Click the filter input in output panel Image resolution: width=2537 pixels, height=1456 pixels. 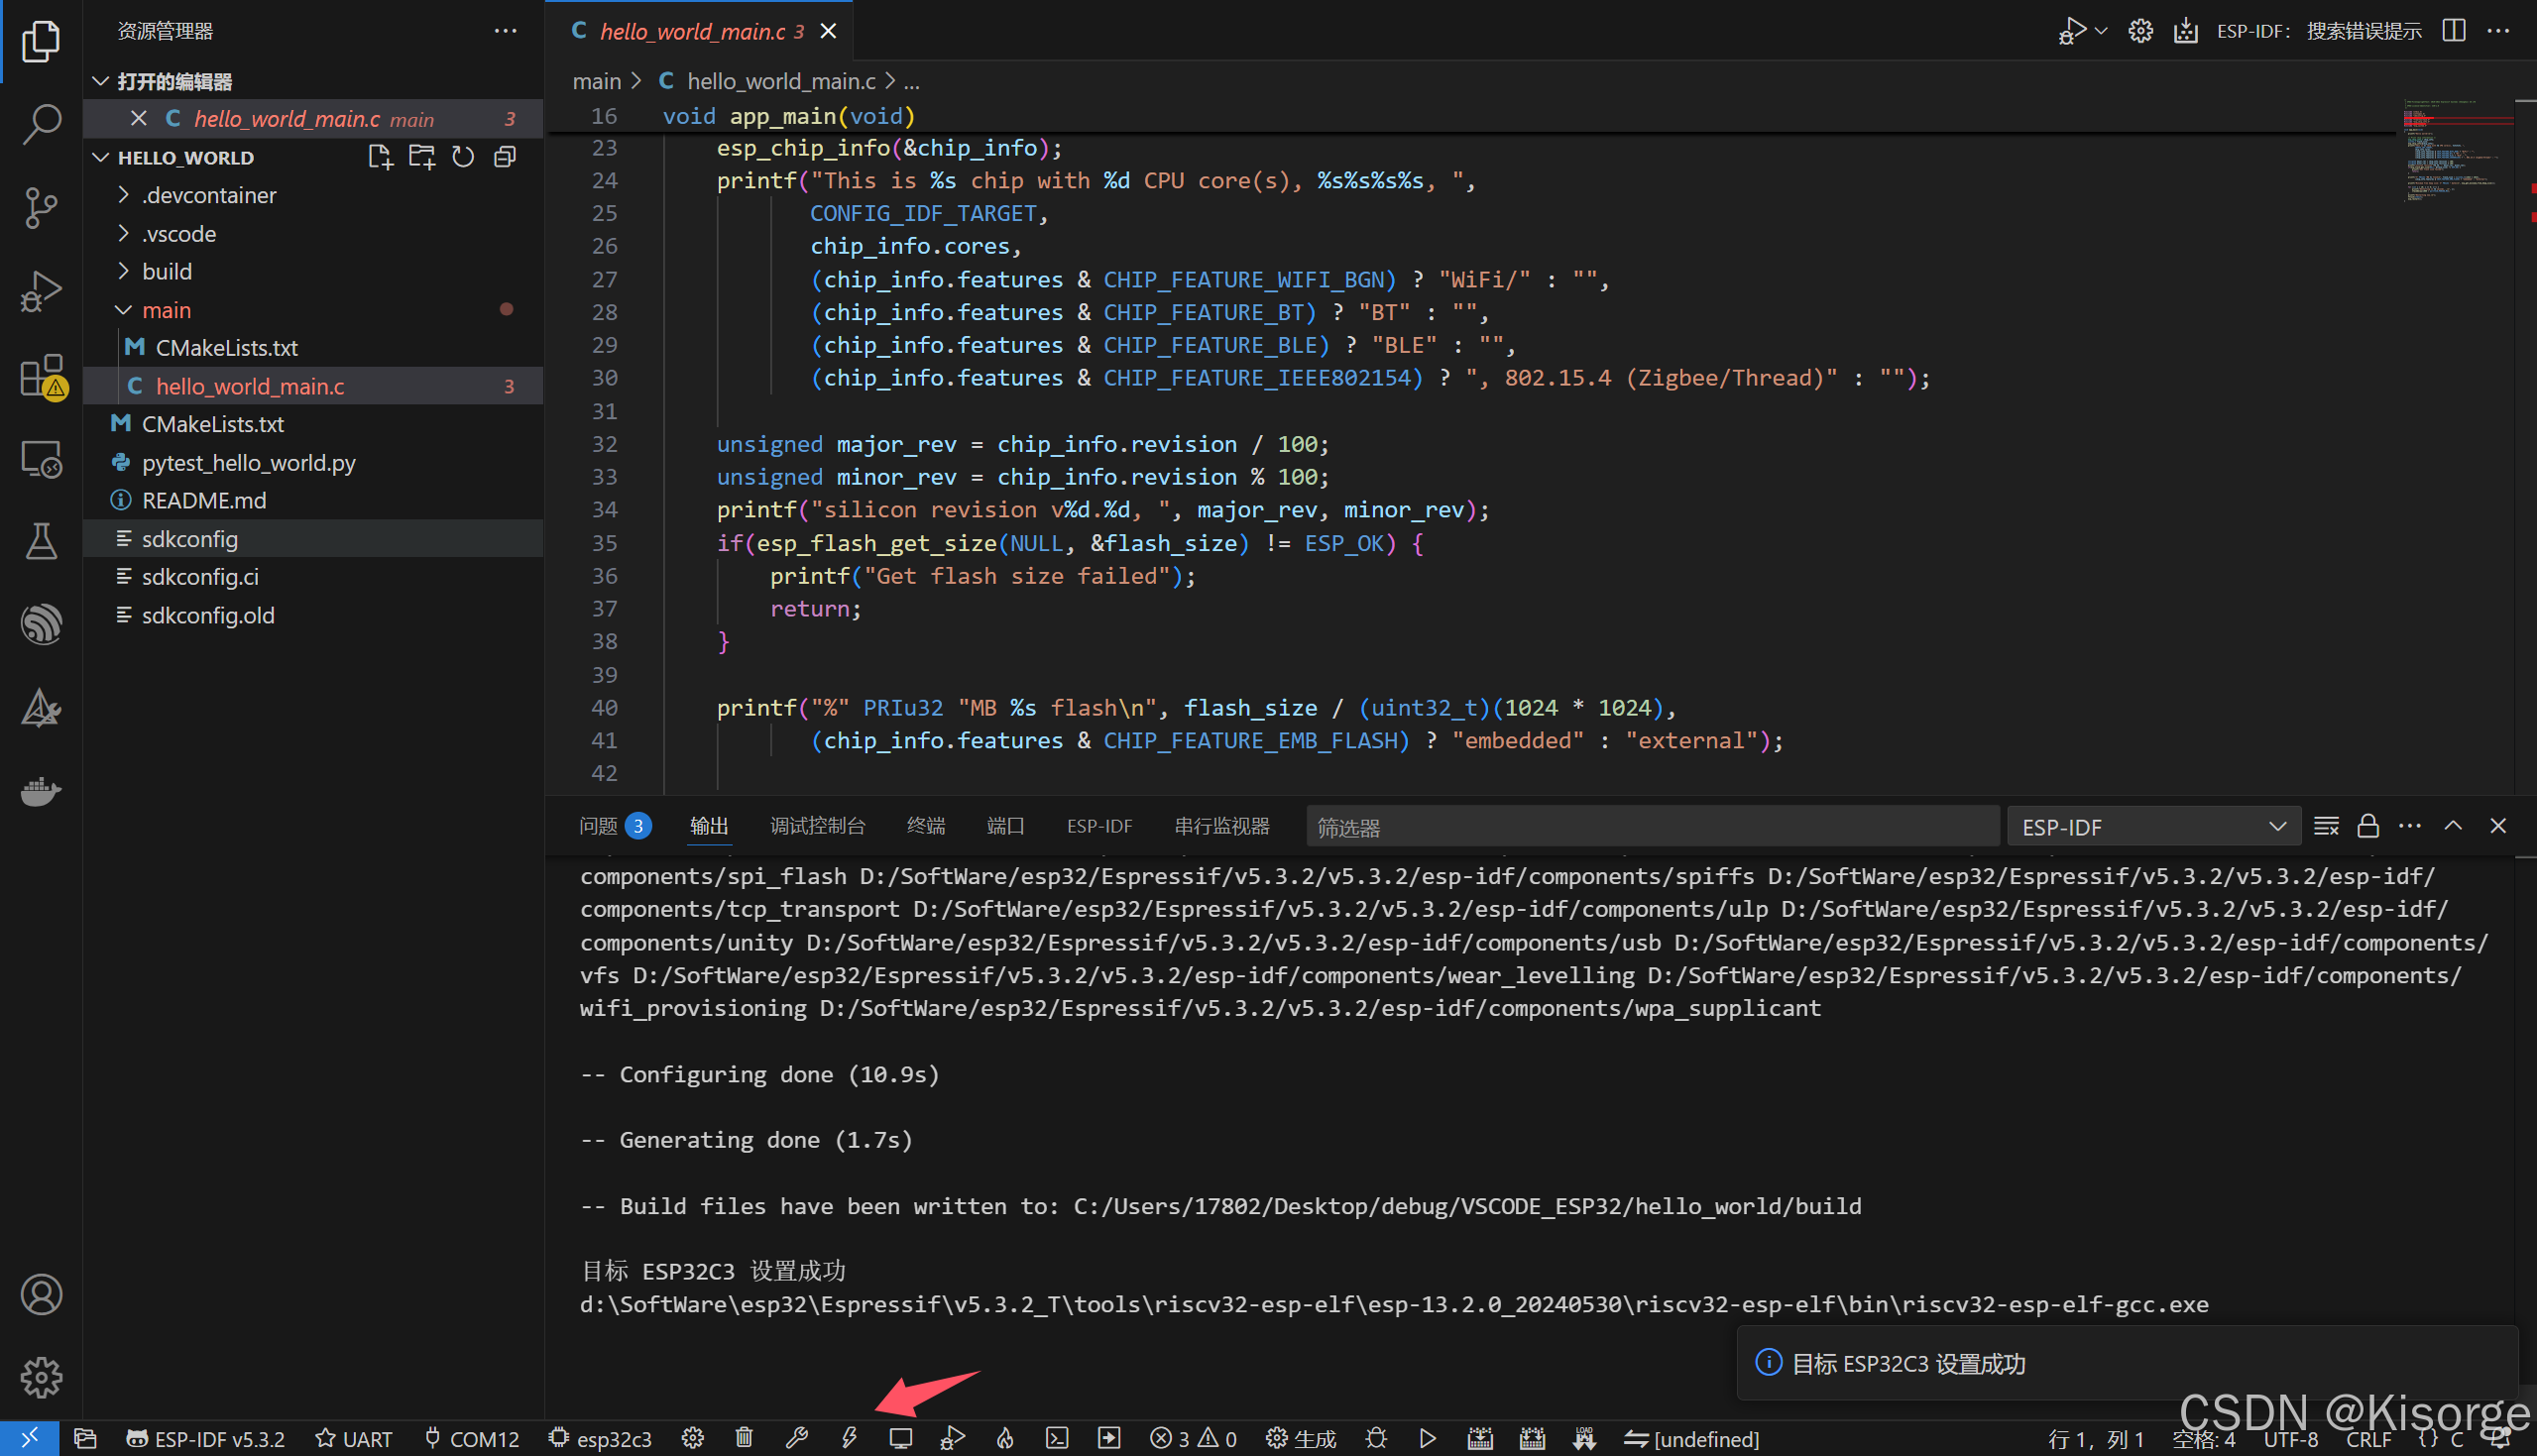[1651, 827]
